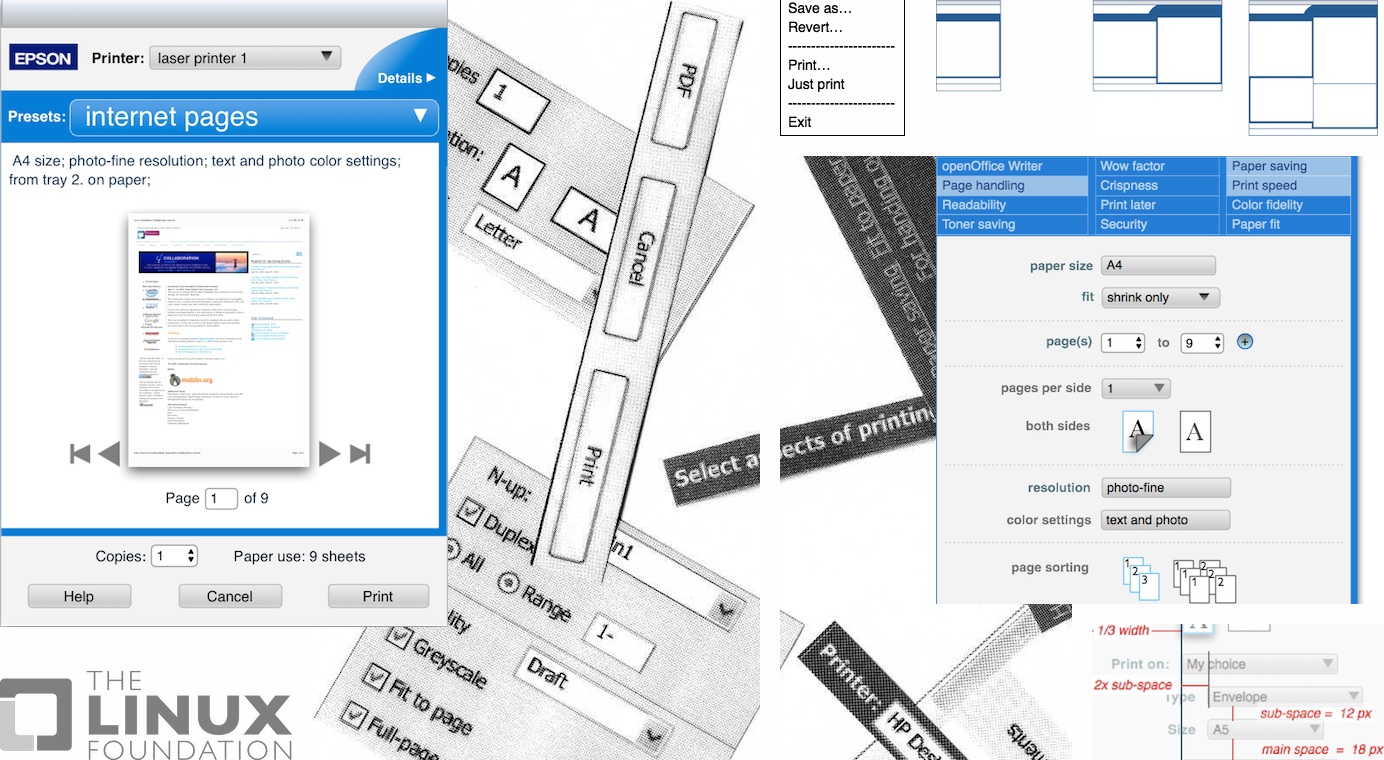Screen dimensions: 1384x760
Task: Go to previous preview page
Action: pos(109,454)
